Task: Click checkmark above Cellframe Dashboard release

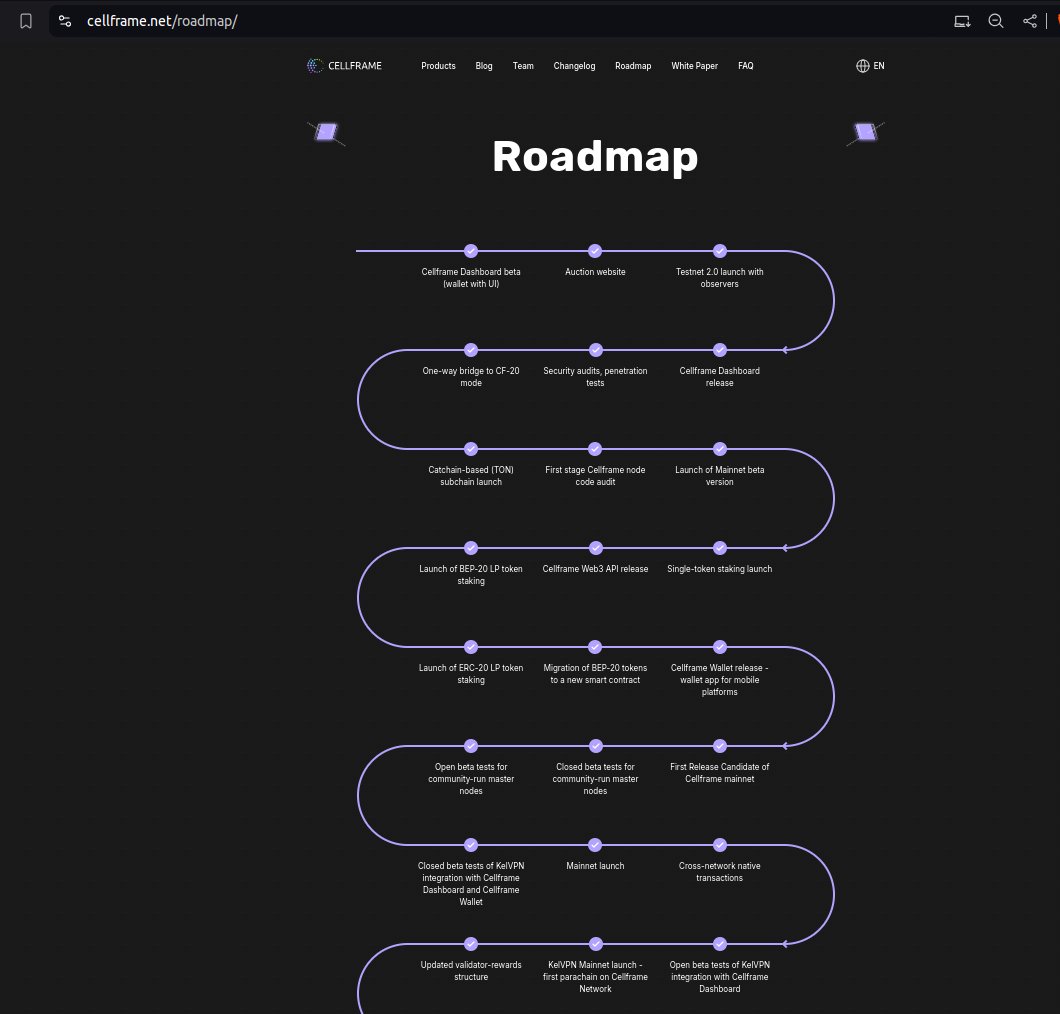Action: (720, 349)
